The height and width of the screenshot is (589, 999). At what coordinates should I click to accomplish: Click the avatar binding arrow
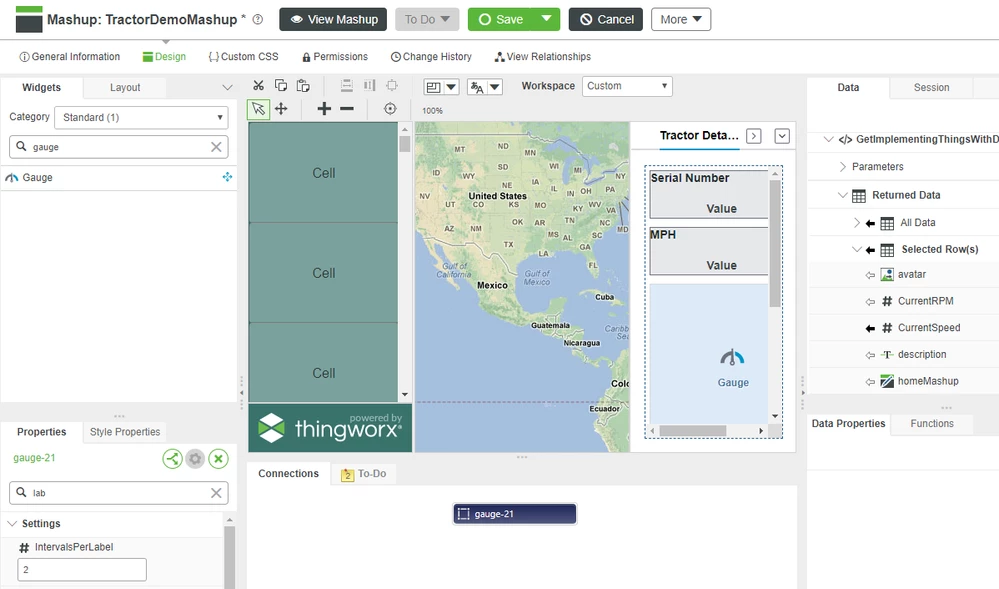coord(870,275)
